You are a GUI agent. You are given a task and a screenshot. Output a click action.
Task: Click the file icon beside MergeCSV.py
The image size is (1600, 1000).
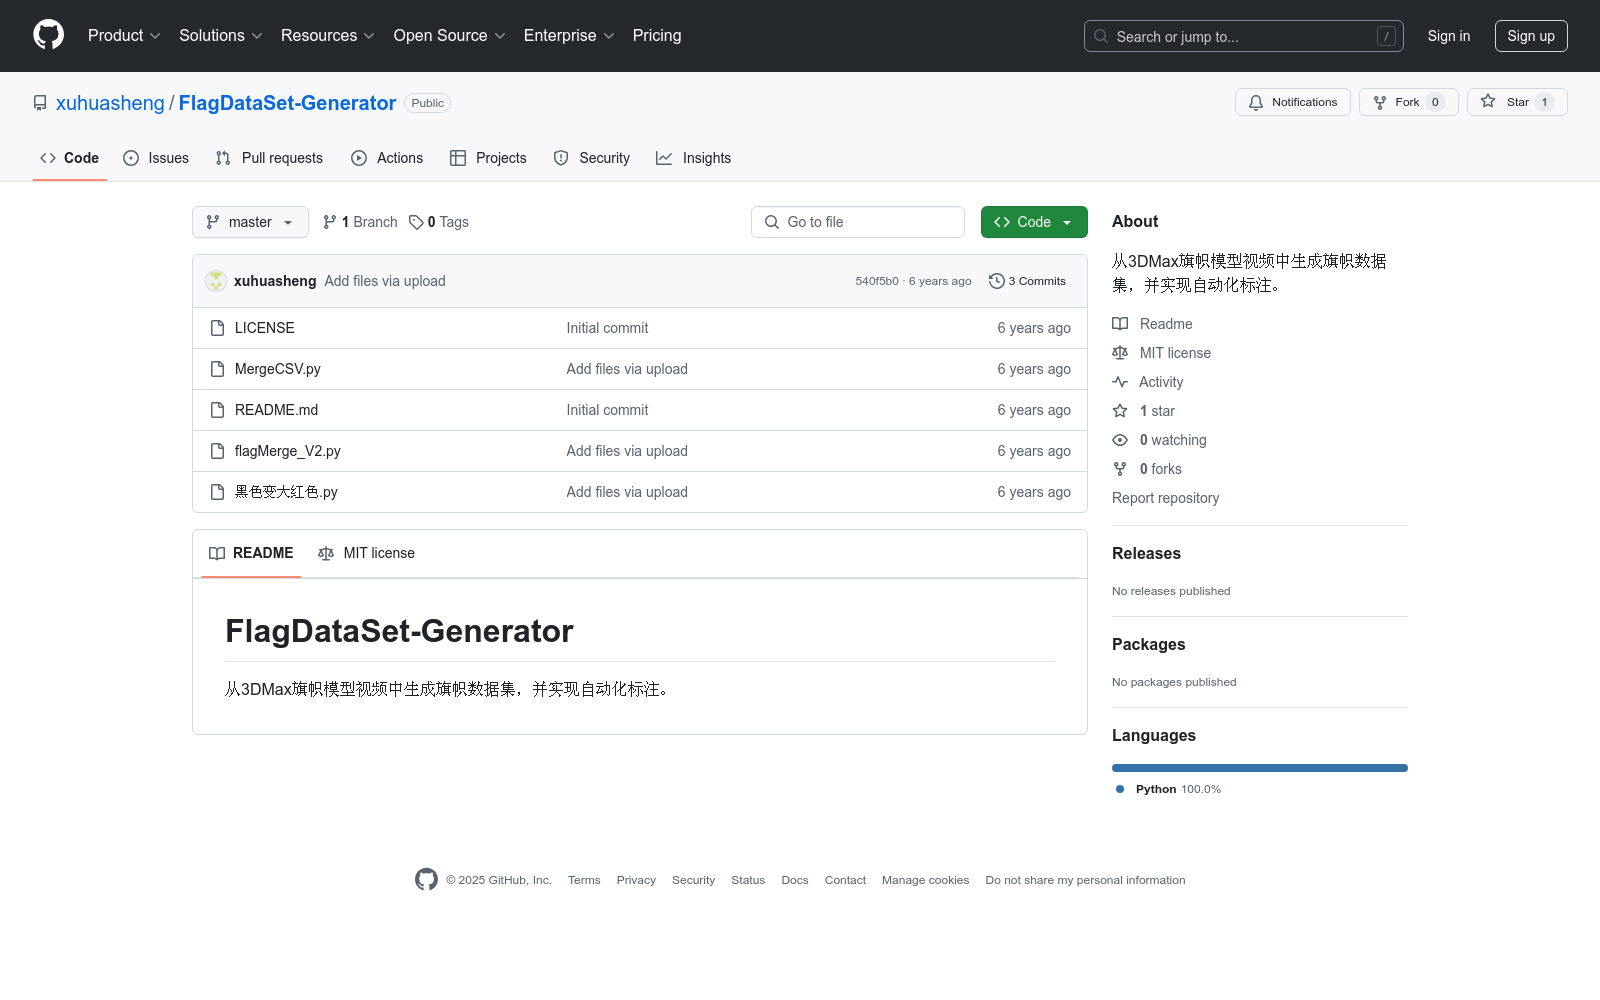217,369
